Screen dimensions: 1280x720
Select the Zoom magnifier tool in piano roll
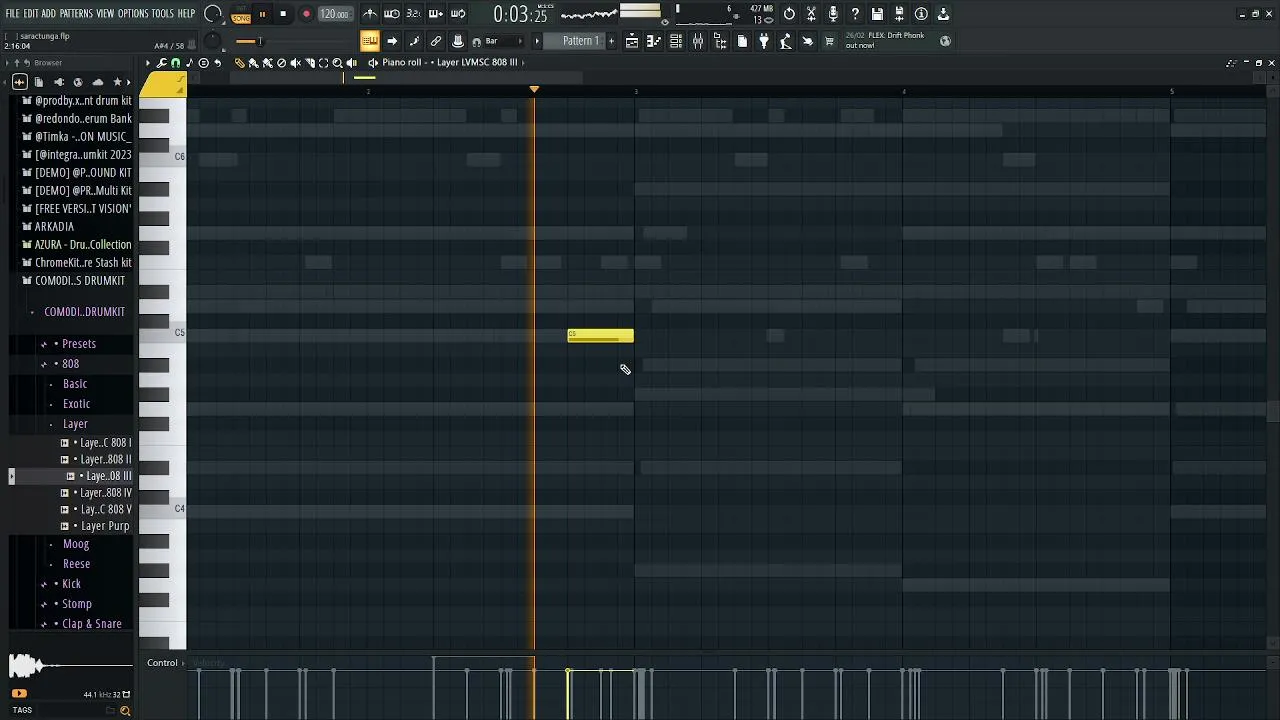337,63
